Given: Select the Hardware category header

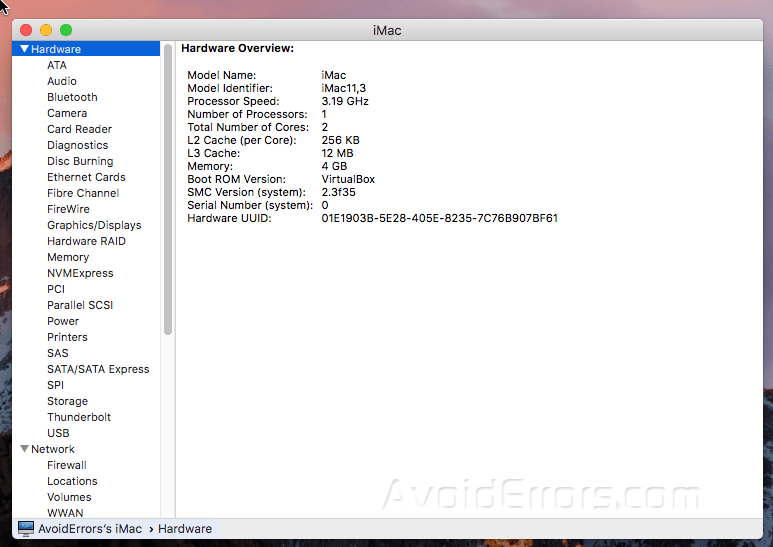Looking at the screenshot, I should coord(86,49).
